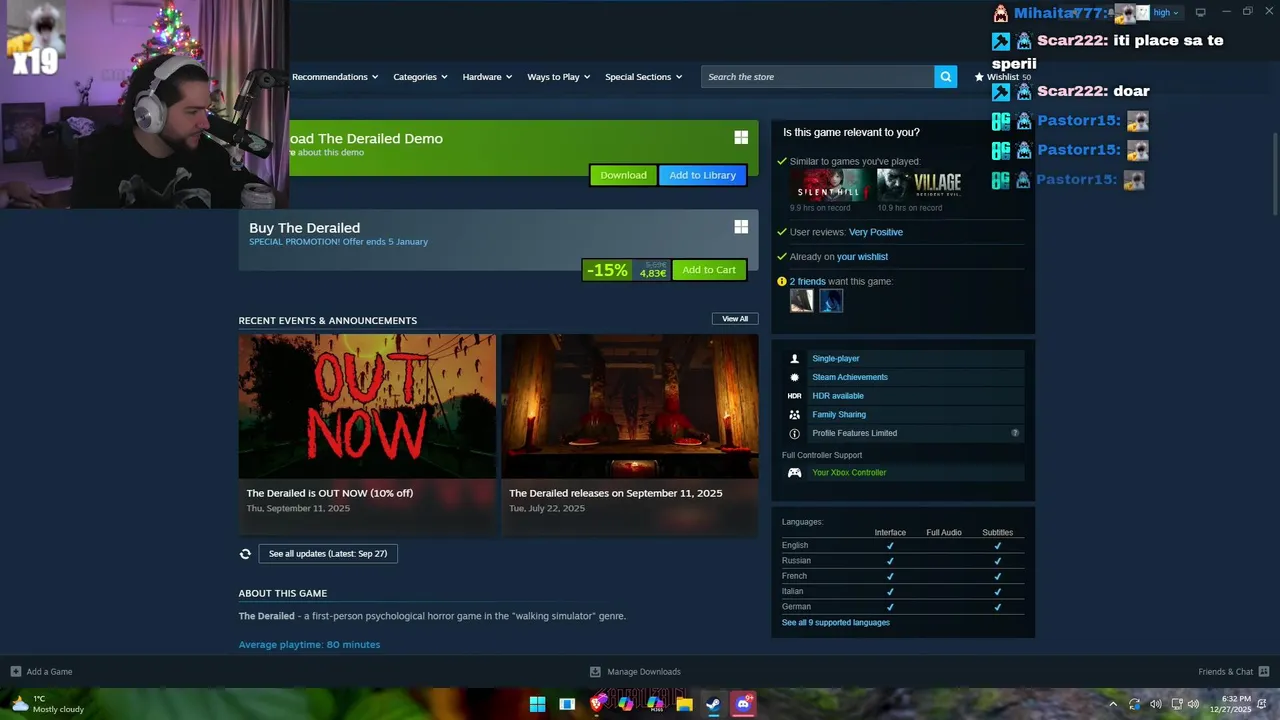1280x720 pixels.
Task: Click the Russian language row
Action: (902, 561)
